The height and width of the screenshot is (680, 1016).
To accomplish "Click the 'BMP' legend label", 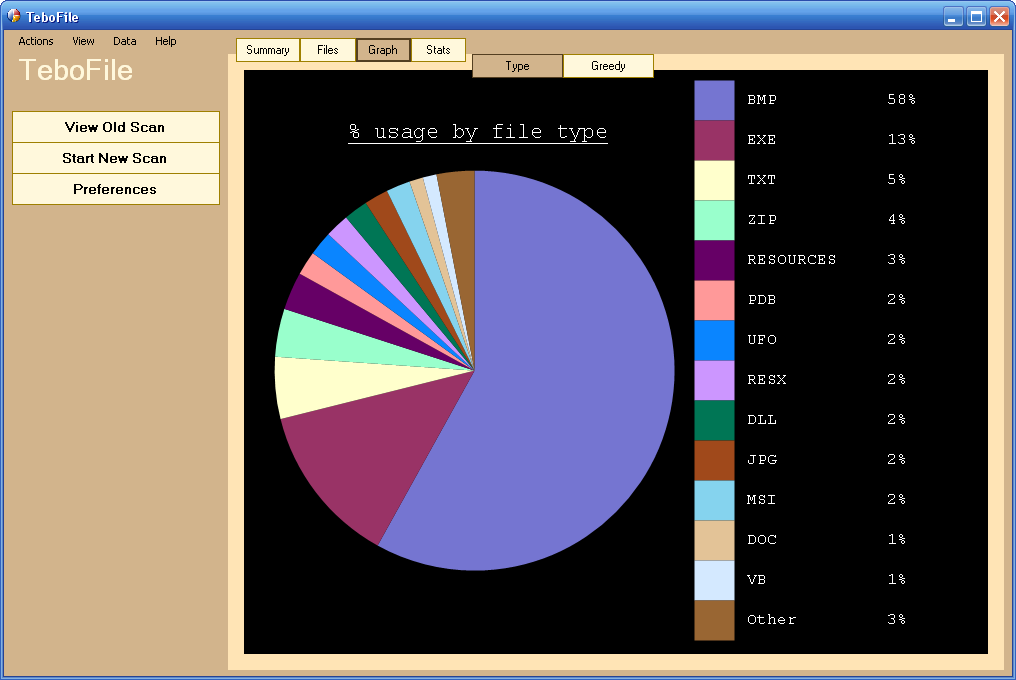I will 762,100.
